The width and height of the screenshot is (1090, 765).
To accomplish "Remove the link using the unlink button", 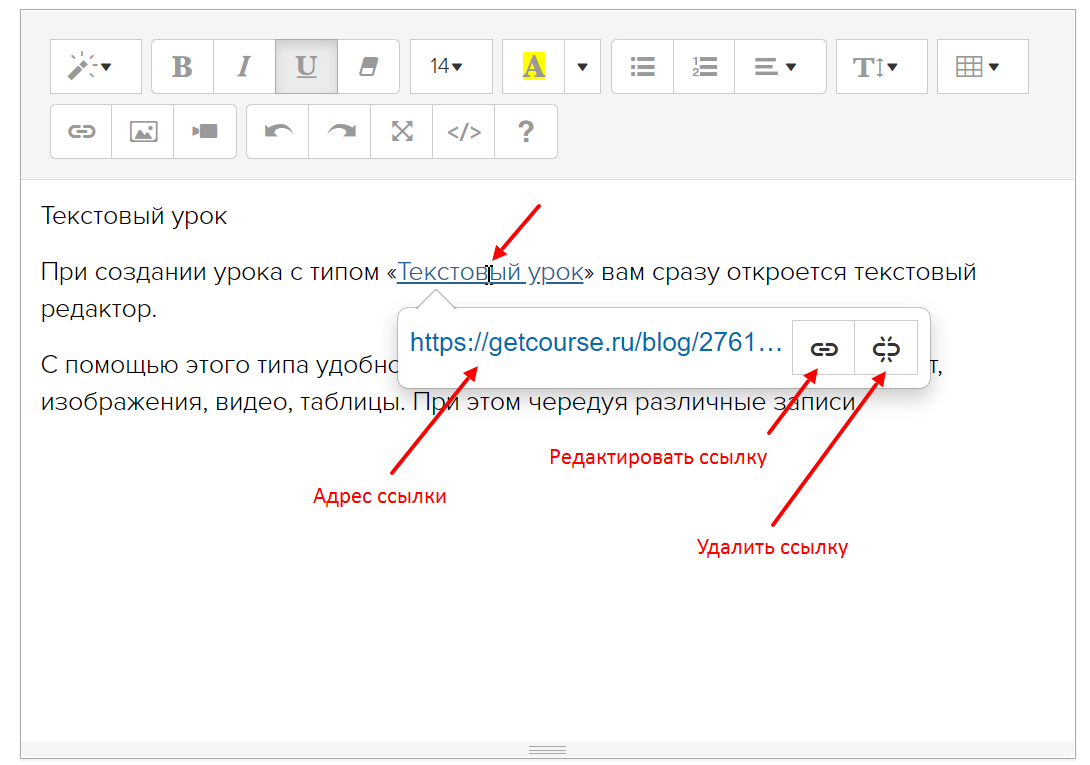I will 886,348.
